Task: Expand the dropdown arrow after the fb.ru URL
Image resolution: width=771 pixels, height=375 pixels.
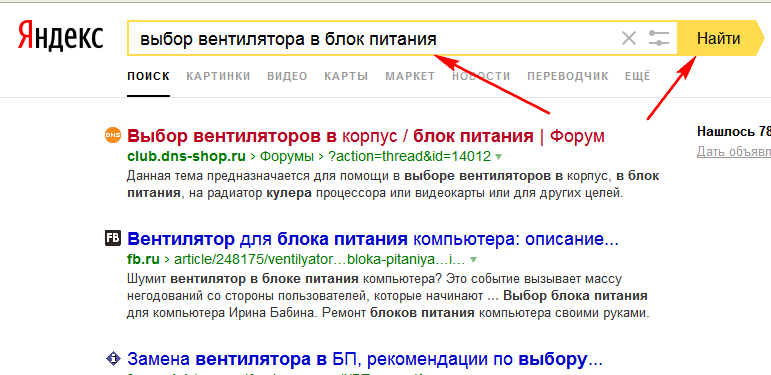Action: tap(473, 260)
